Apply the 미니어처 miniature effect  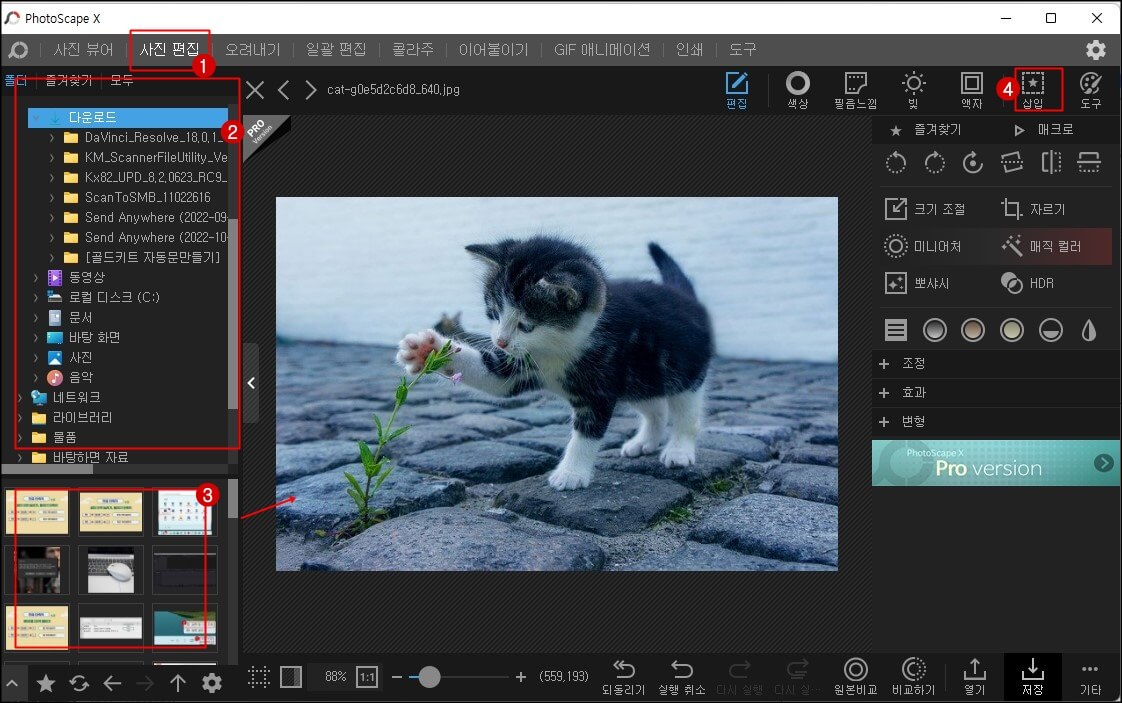coord(923,246)
